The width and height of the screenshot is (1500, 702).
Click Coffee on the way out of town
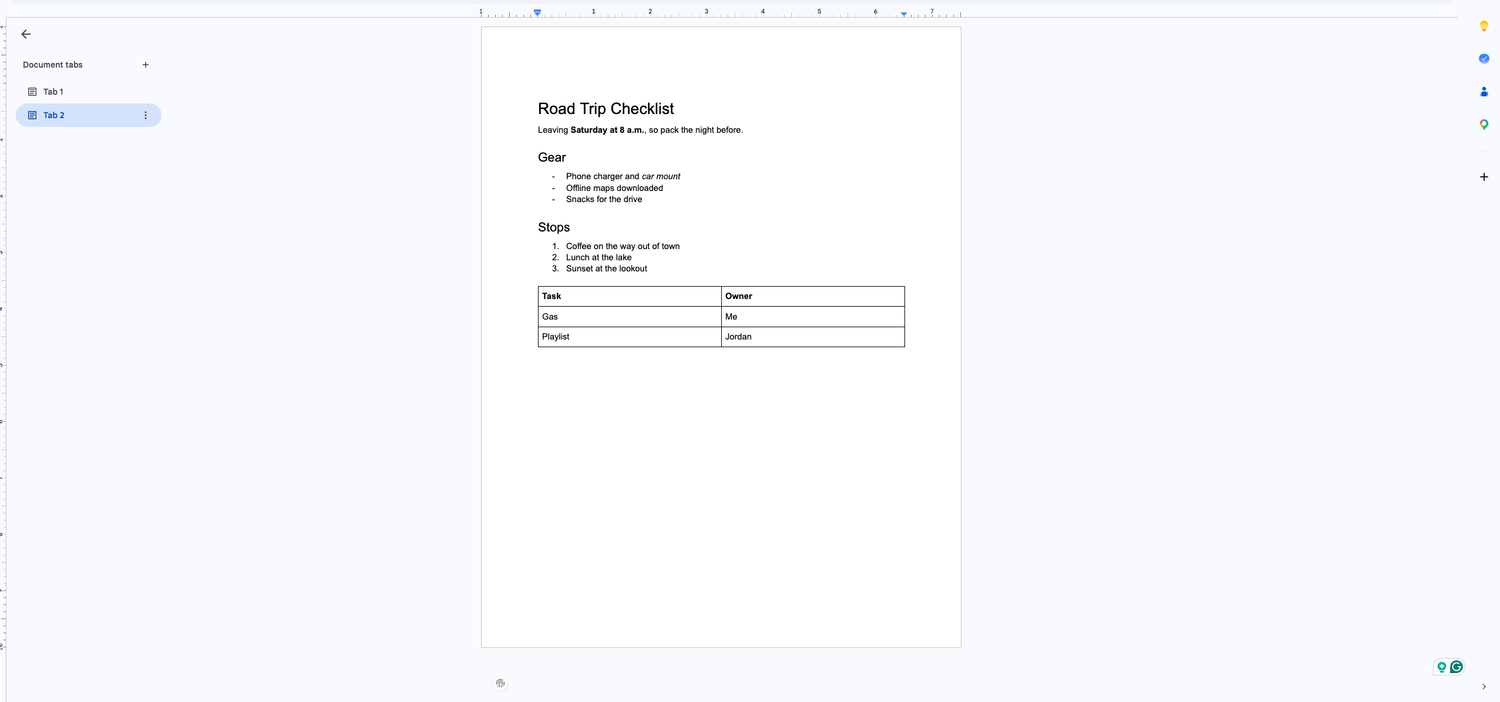pyautogui.click(x=623, y=246)
